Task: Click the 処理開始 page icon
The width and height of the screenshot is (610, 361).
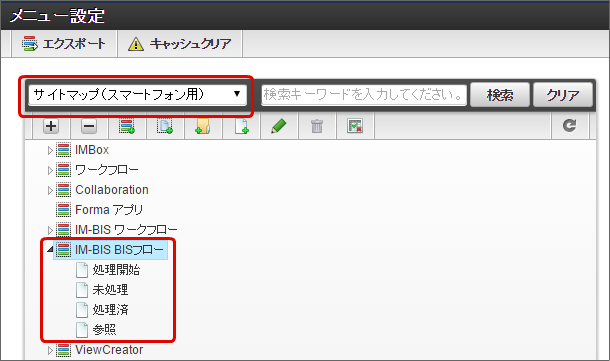Action: [x=82, y=270]
